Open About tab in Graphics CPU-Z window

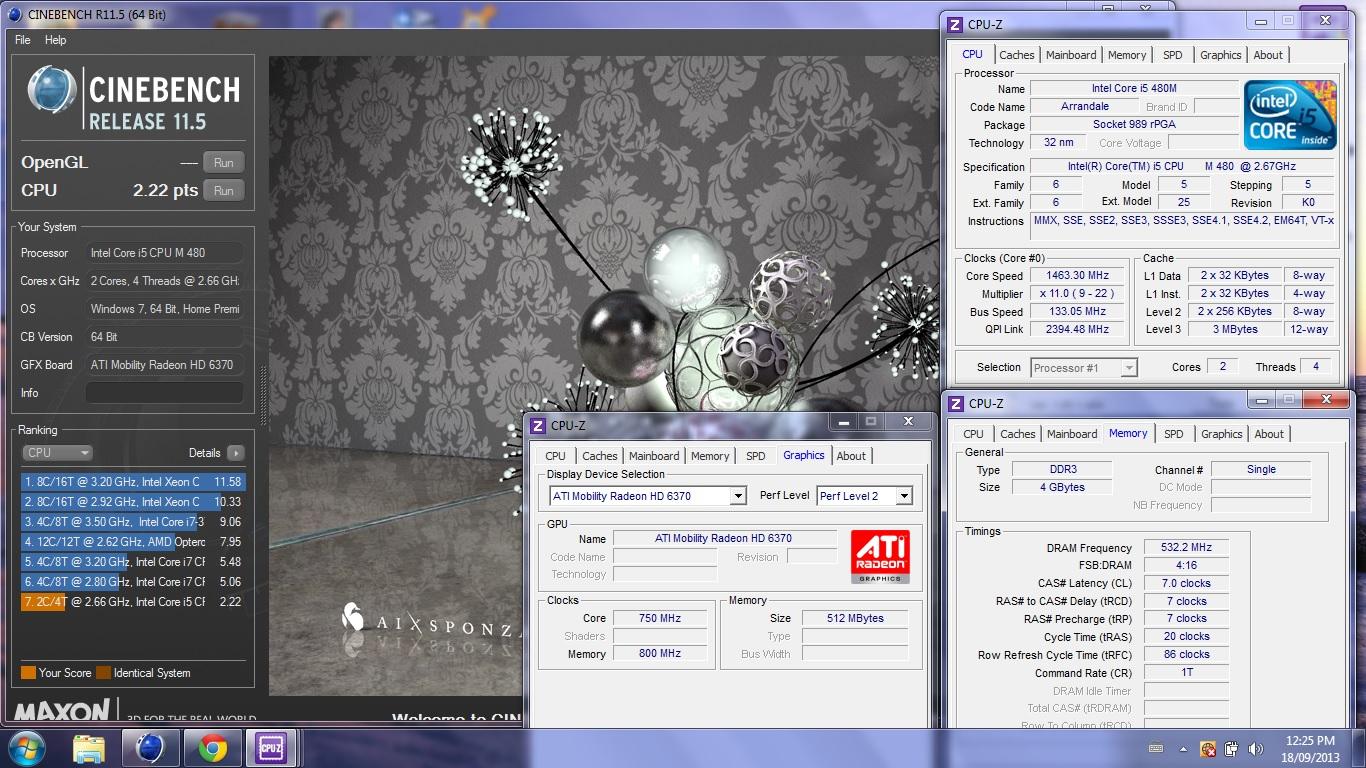[x=851, y=456]
